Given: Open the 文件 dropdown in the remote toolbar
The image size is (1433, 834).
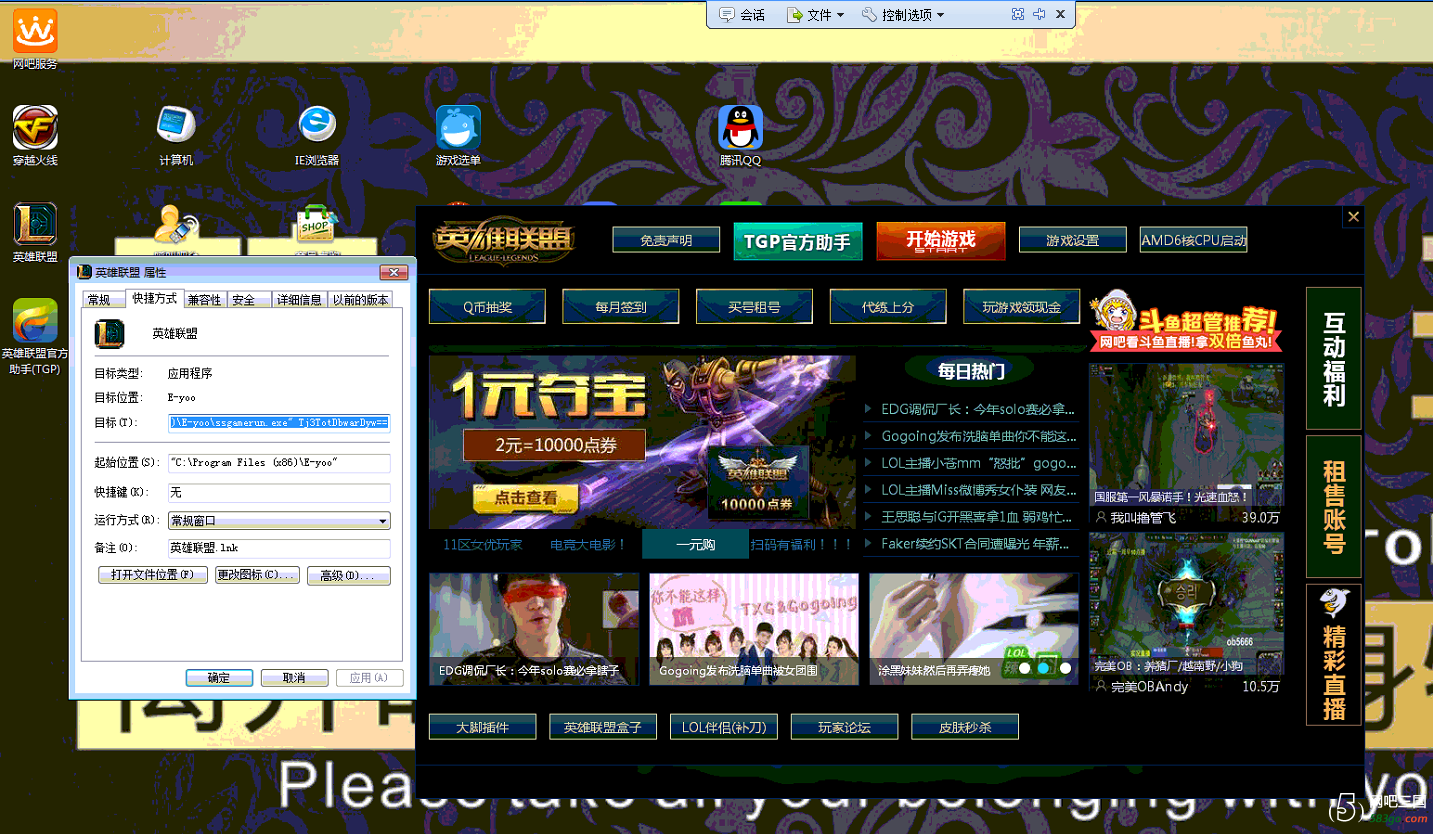Looking at the screenshot, I should pos(815,14).
